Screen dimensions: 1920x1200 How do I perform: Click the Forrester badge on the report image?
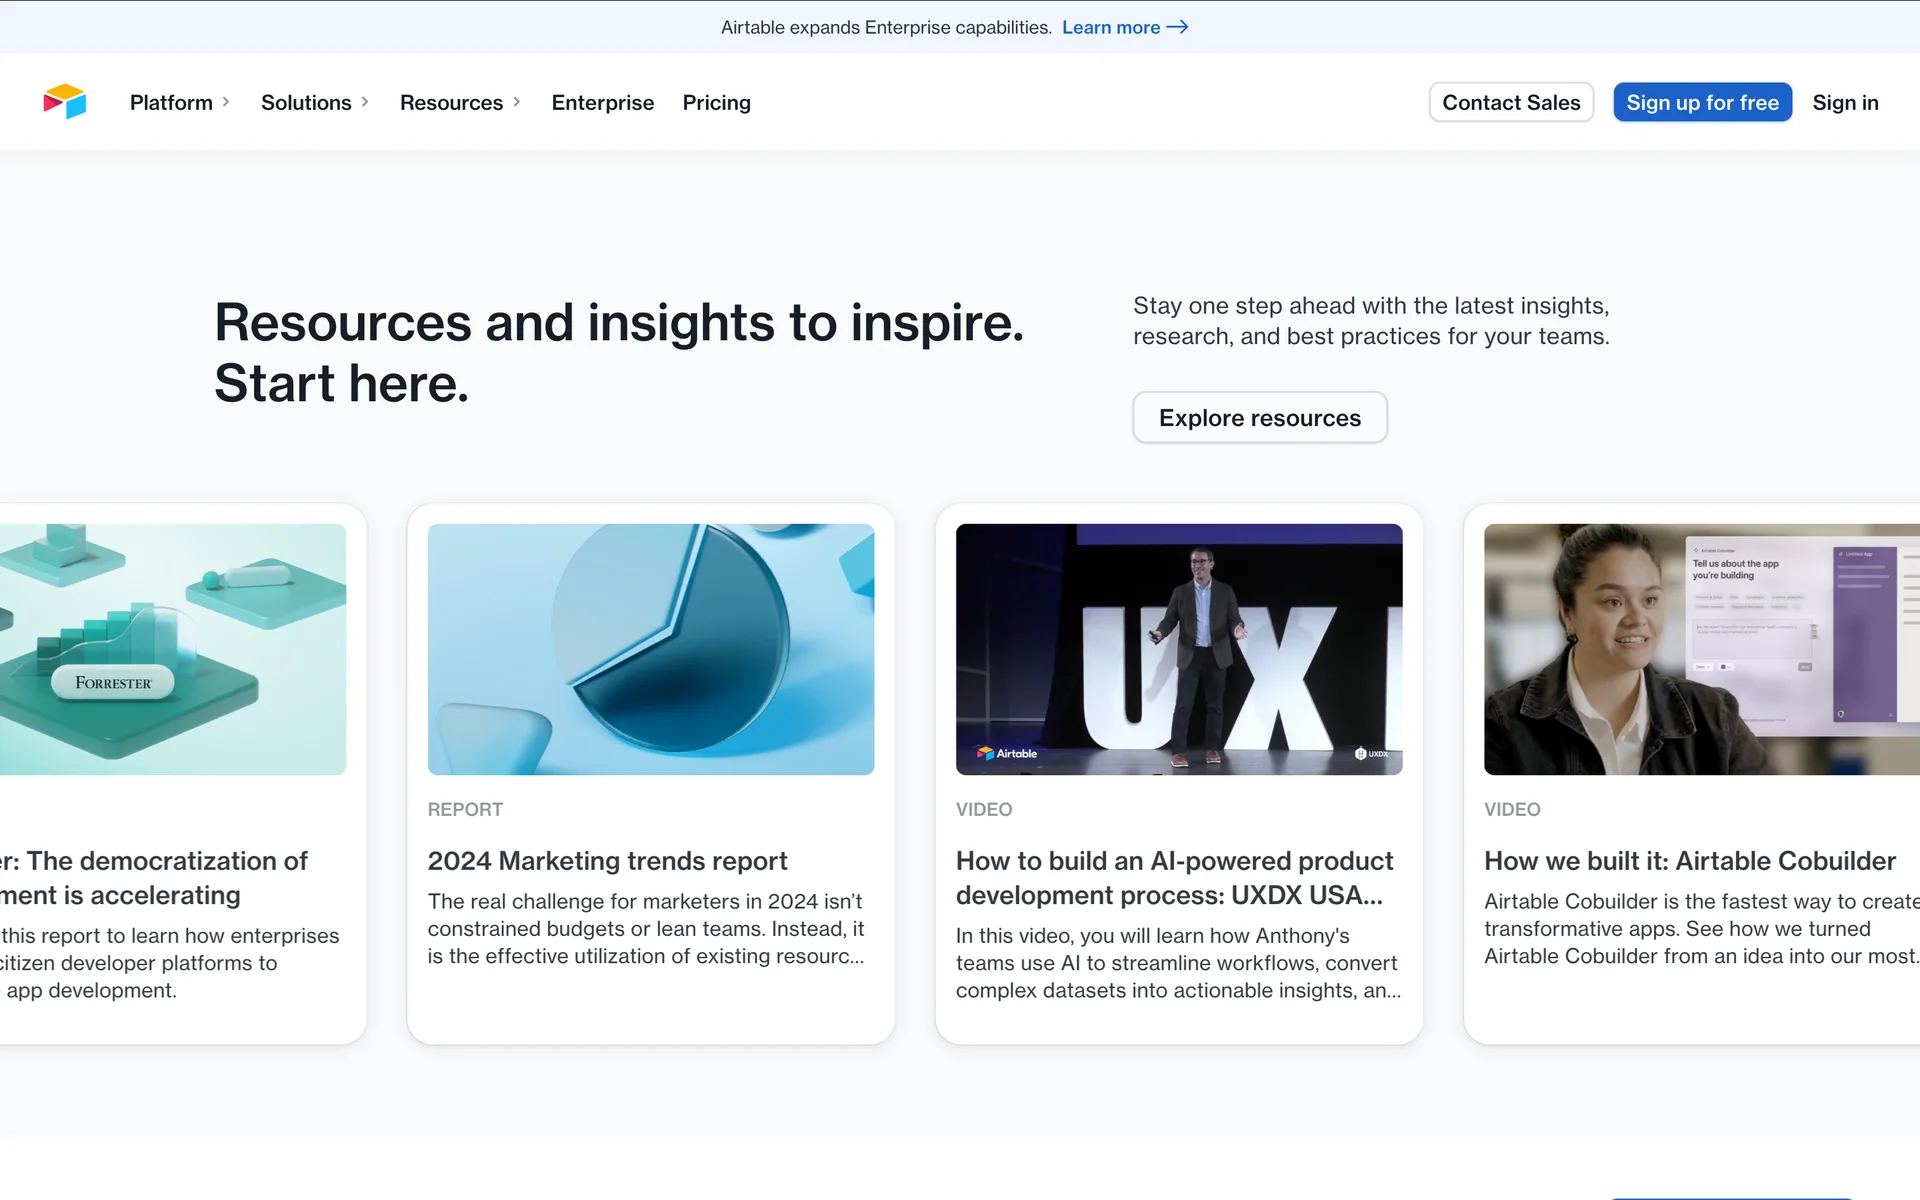pos(113,682)
